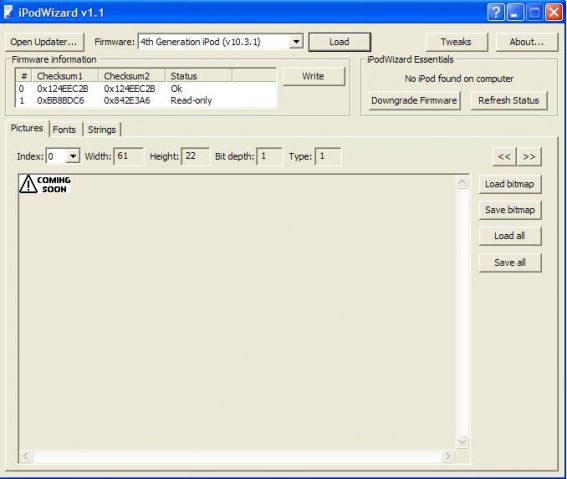Click the Coming Soon warning picture preview
567x479 pixels.
pyautogui.click(x=44, y=184)
